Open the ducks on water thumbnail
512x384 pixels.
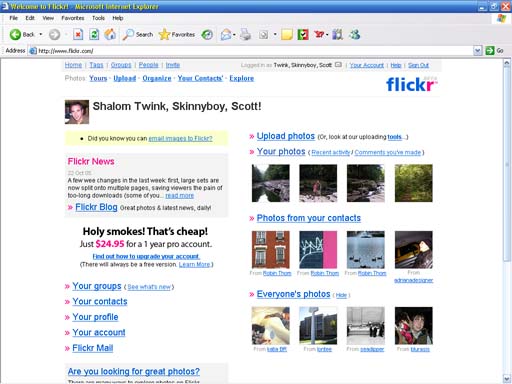(x=366, y=250)
